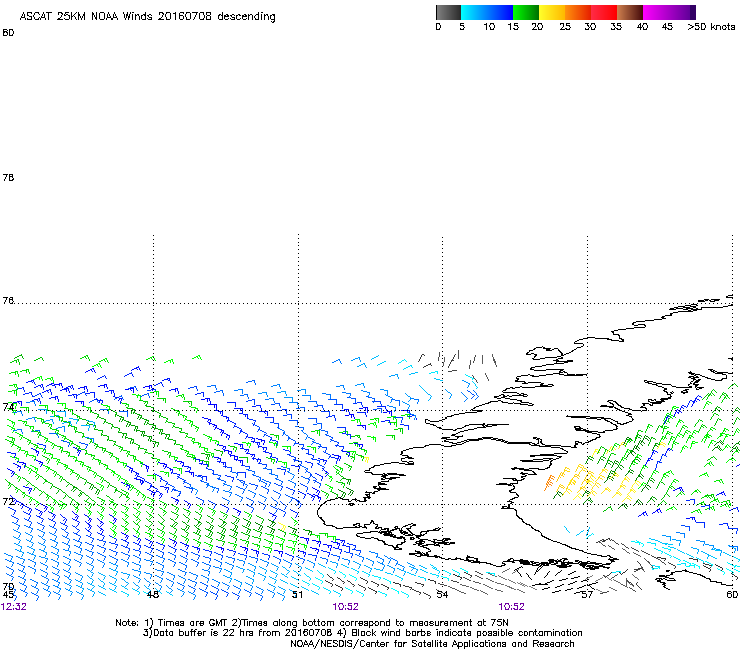Click the note line 'Times are GMT'
Image resolution: width=740 pixels, height=650 pixels.
click(193, 623)
